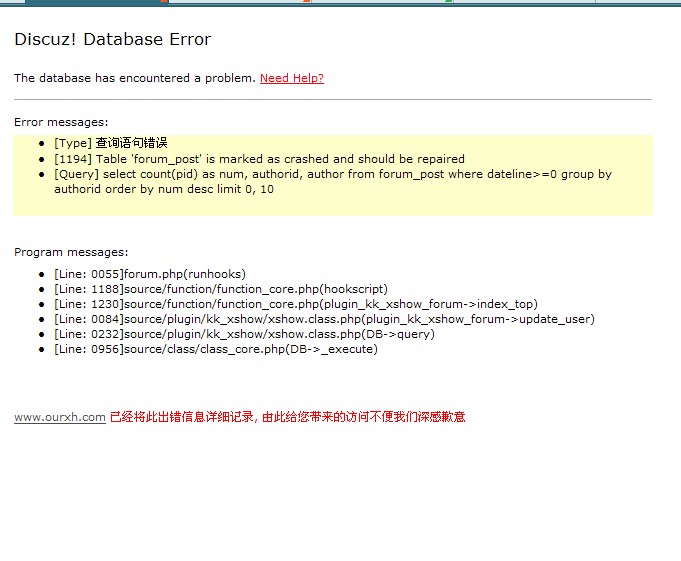Click the 'The database has encountered a problem.' text
Image resolution: width=681 pixels, height=561 pixels.
(135, 78)
